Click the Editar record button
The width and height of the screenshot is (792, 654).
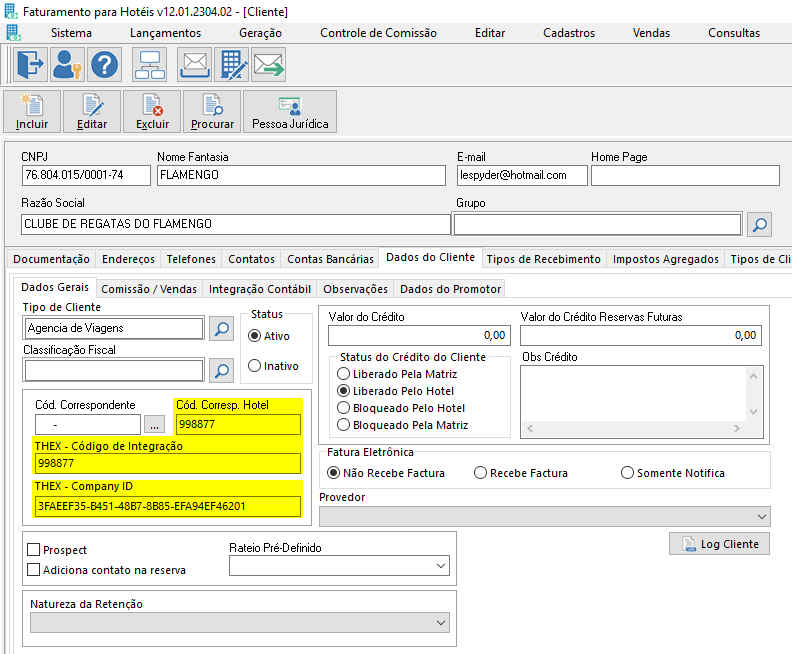(92, 112)
